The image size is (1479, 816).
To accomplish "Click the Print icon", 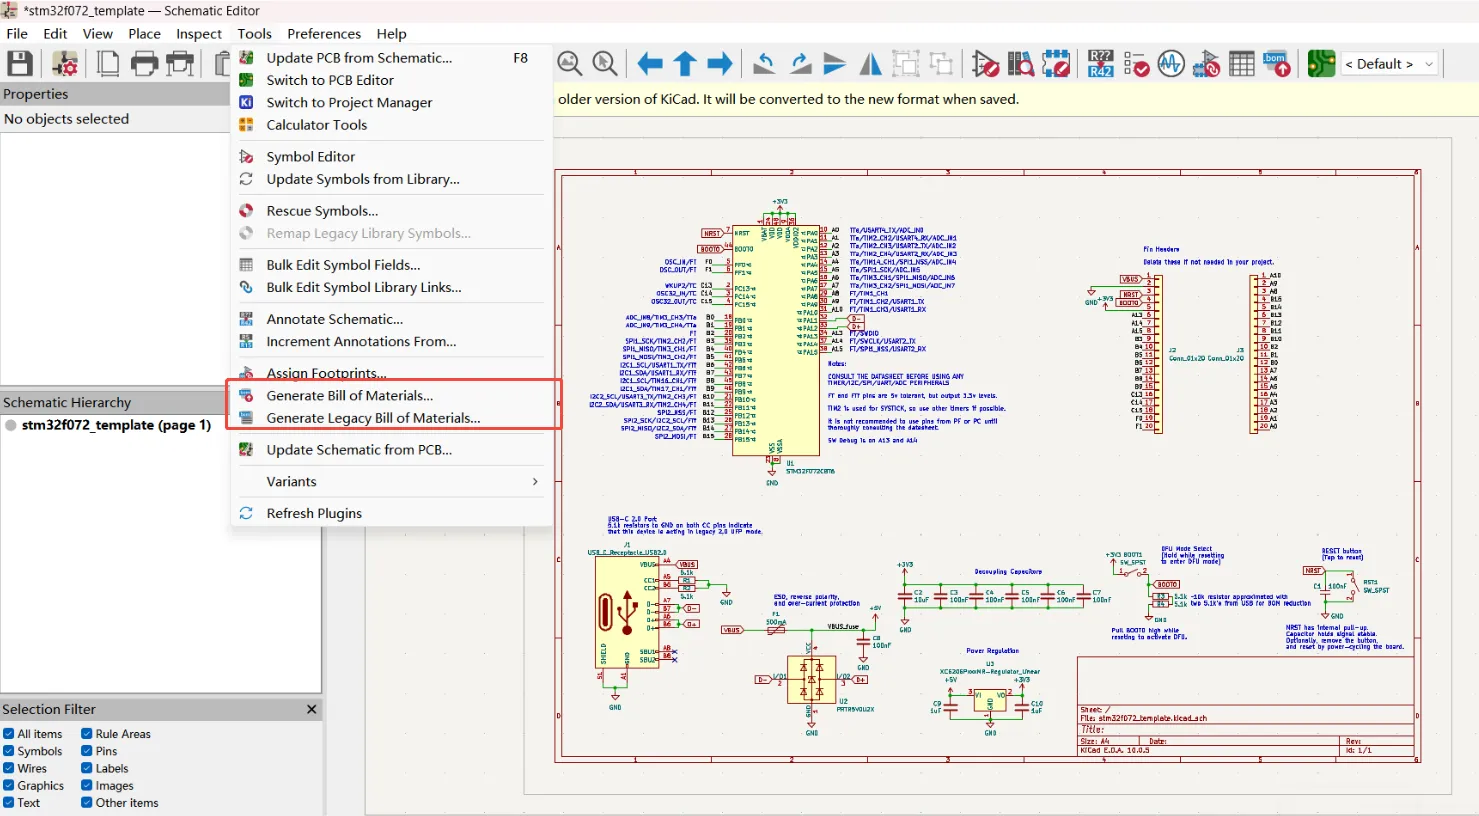I will 144,64.
